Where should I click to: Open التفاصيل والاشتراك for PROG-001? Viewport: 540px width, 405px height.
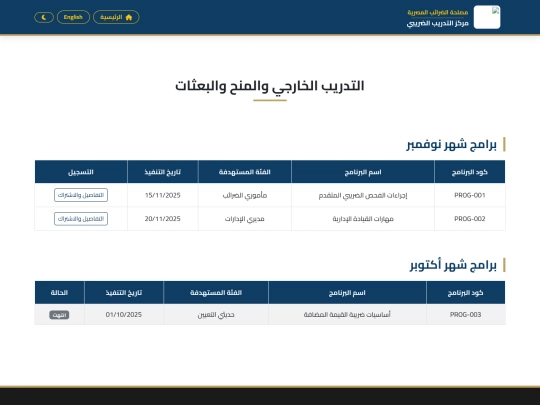tap(81, 195)
